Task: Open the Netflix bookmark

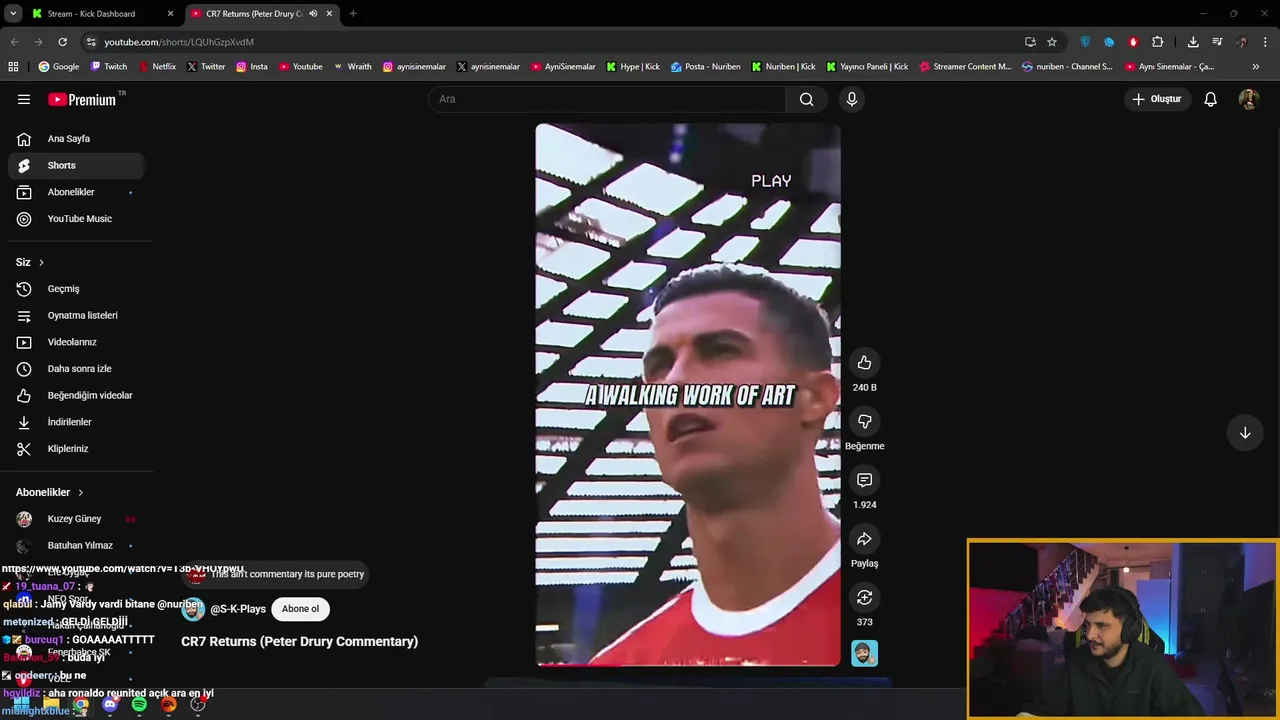Action: [x=156, y=67]
